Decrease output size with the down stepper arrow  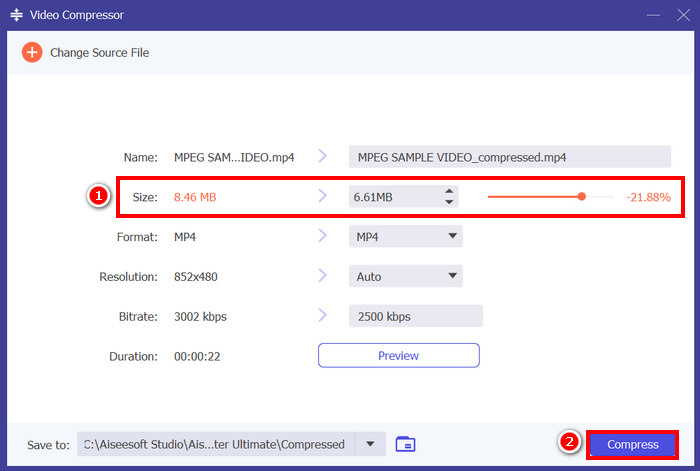450,202
